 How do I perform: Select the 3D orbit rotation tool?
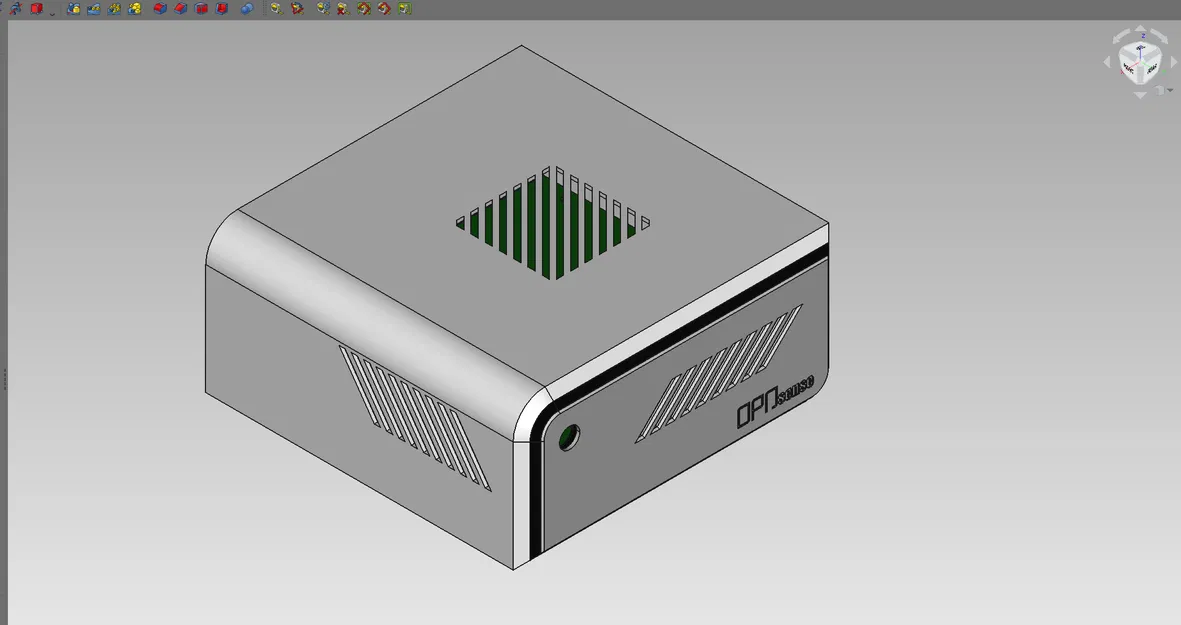coord(17,9)
